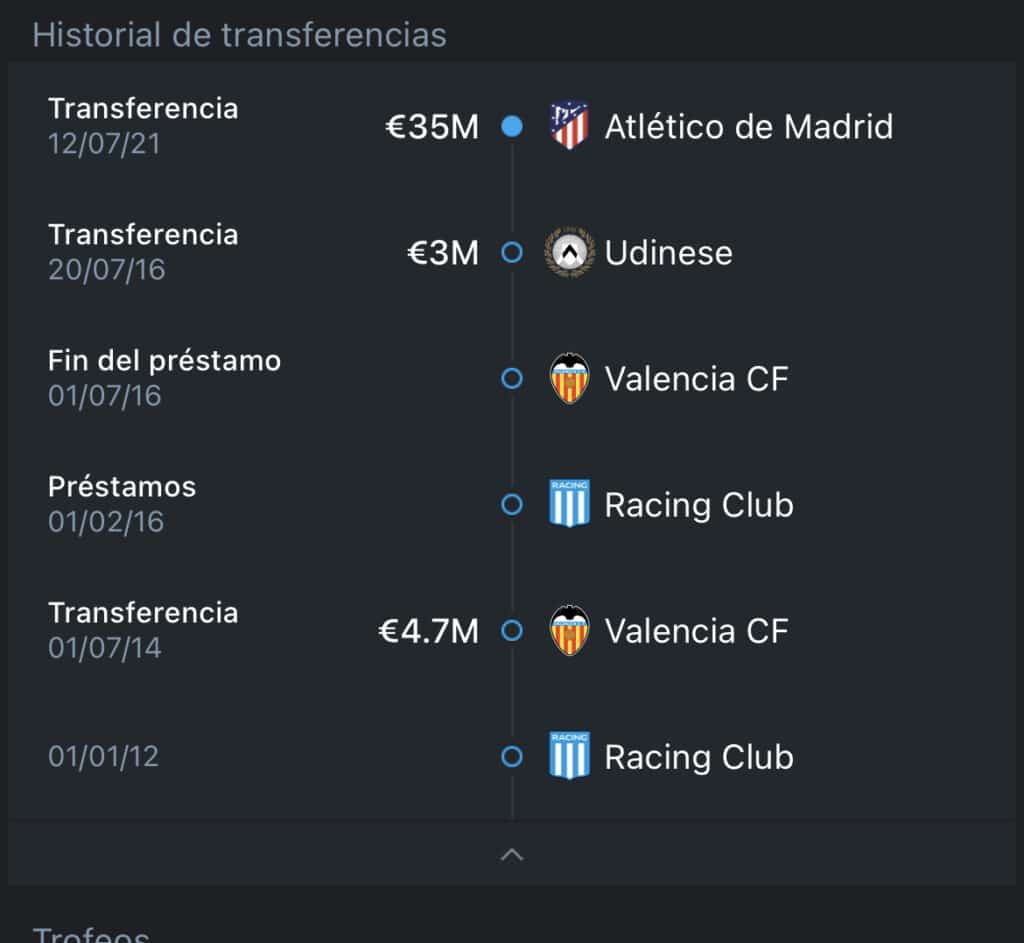Image resolution: width=1024 pixels, height=943 pixels.
Task: Click the Historial de transferencias heading
Action: click(240, 34)
